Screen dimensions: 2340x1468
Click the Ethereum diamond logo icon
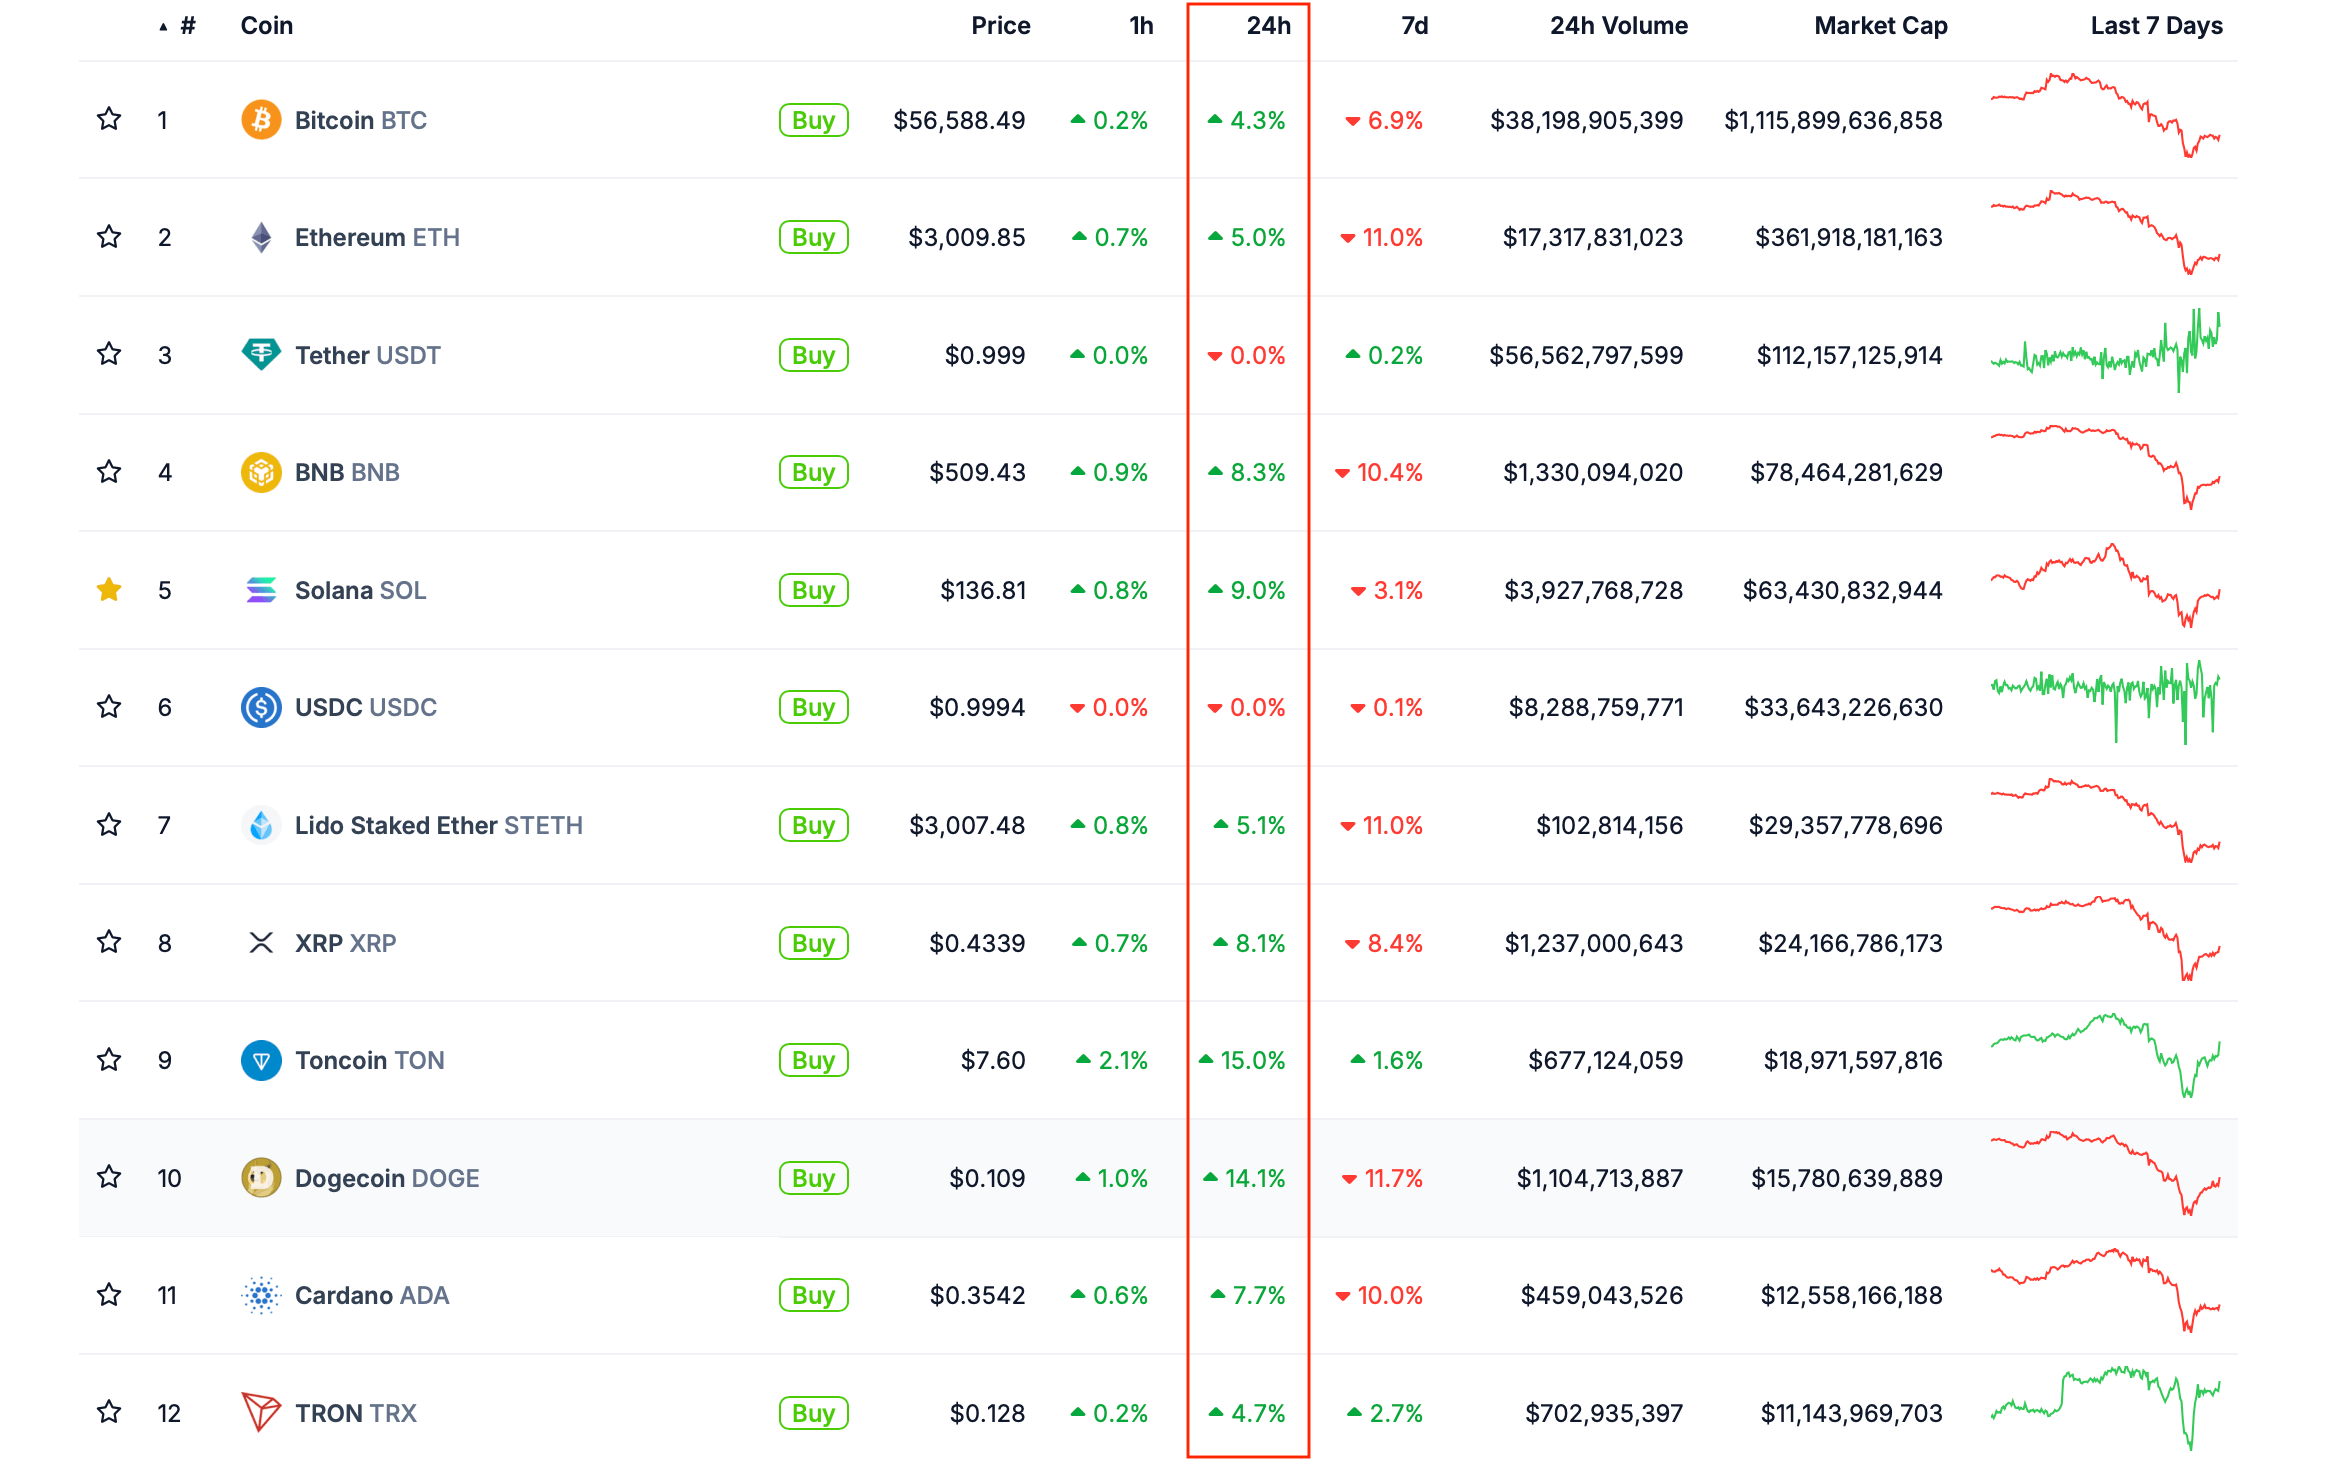[261, 237]
